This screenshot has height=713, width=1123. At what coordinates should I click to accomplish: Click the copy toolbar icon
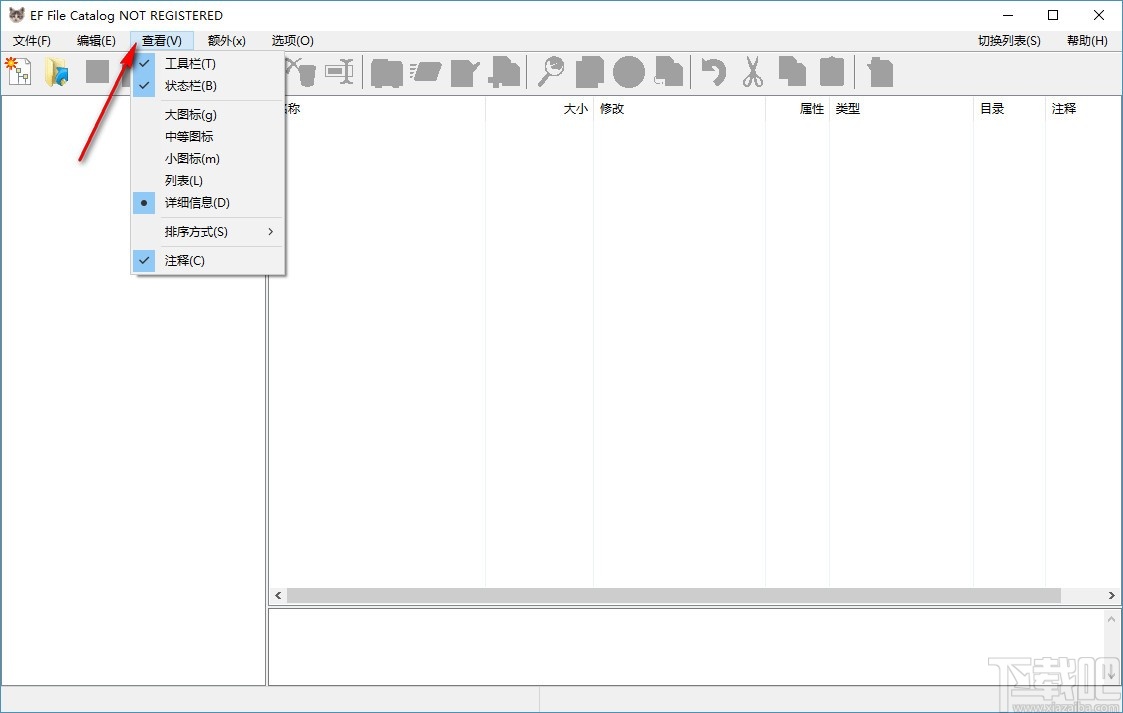click(x=792, y=71)
